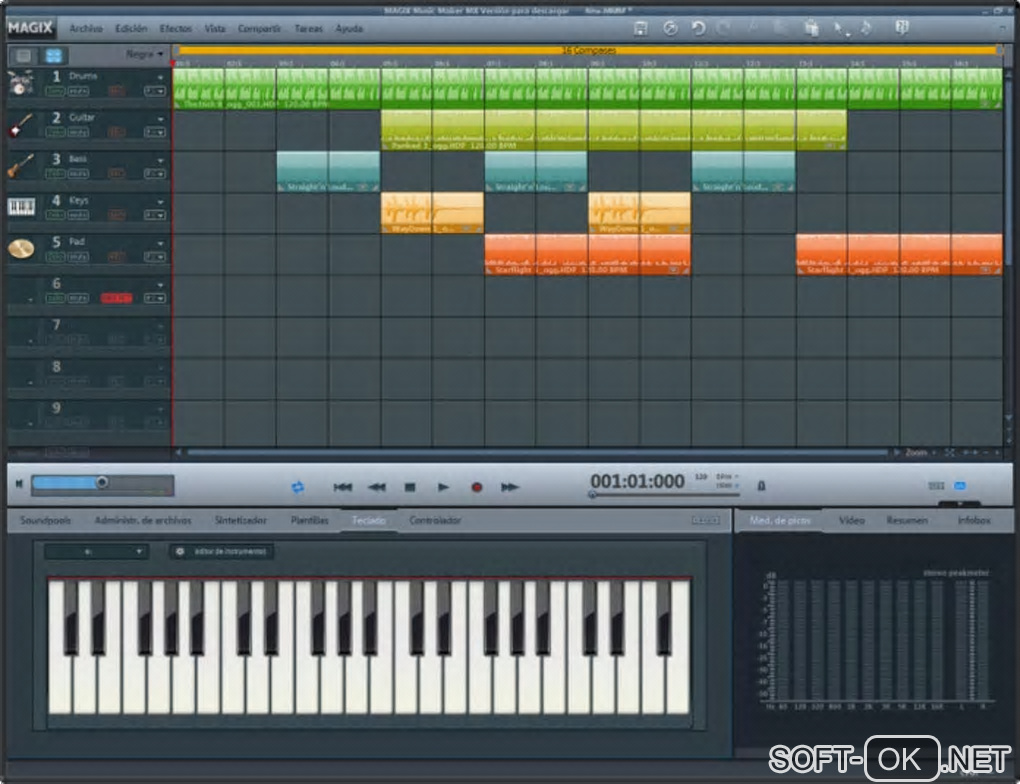Expand the Drums track options arrow
1020x784 pixels.
(160, 77)
